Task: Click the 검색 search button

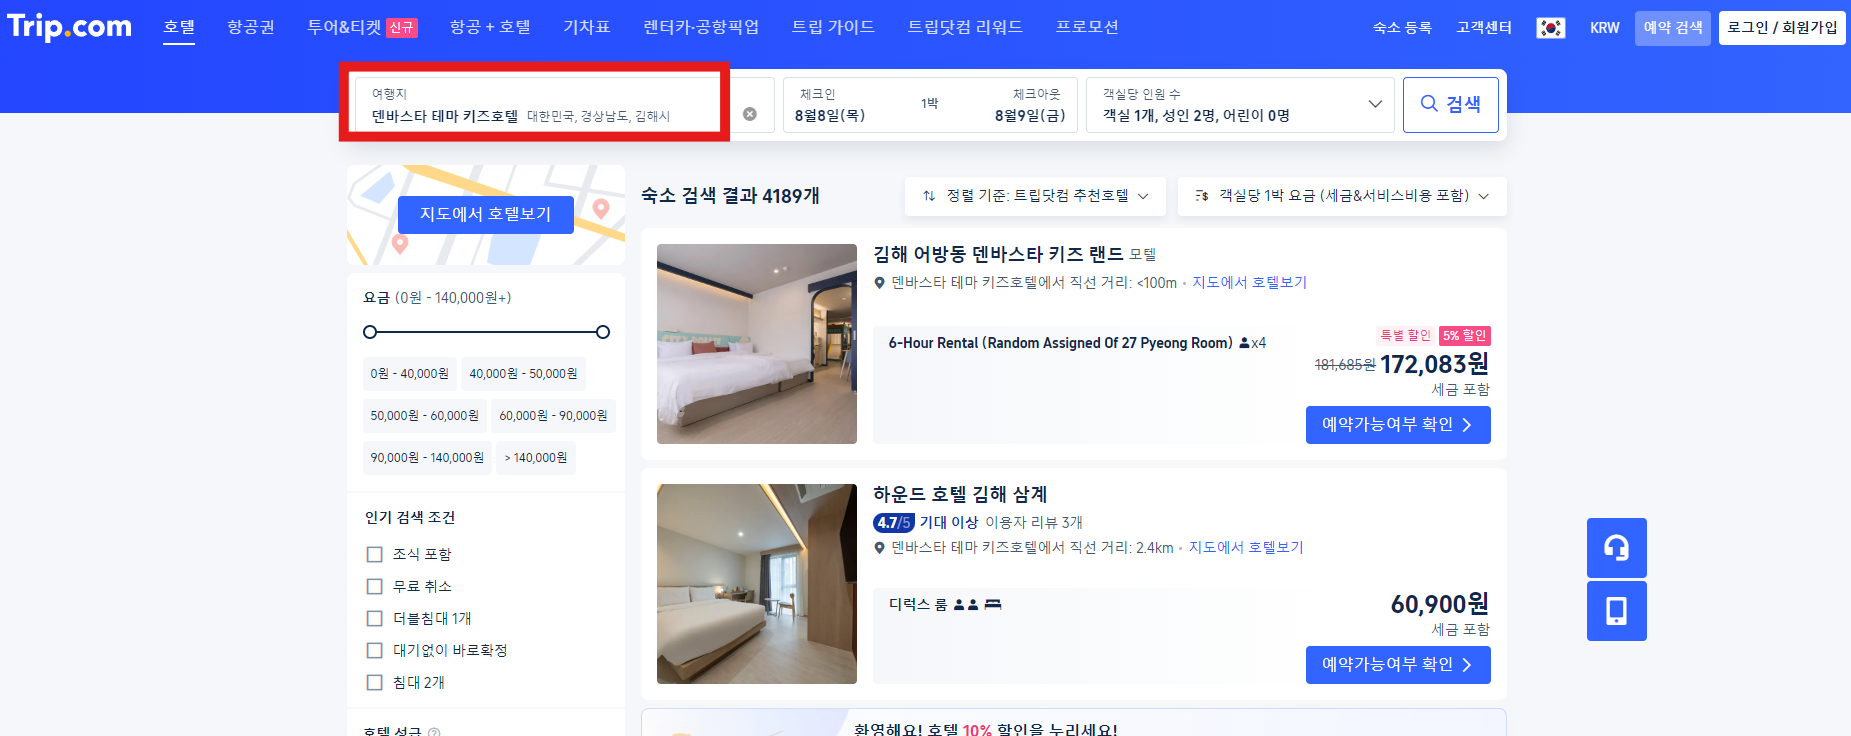Action: (x=1451, y=105)
